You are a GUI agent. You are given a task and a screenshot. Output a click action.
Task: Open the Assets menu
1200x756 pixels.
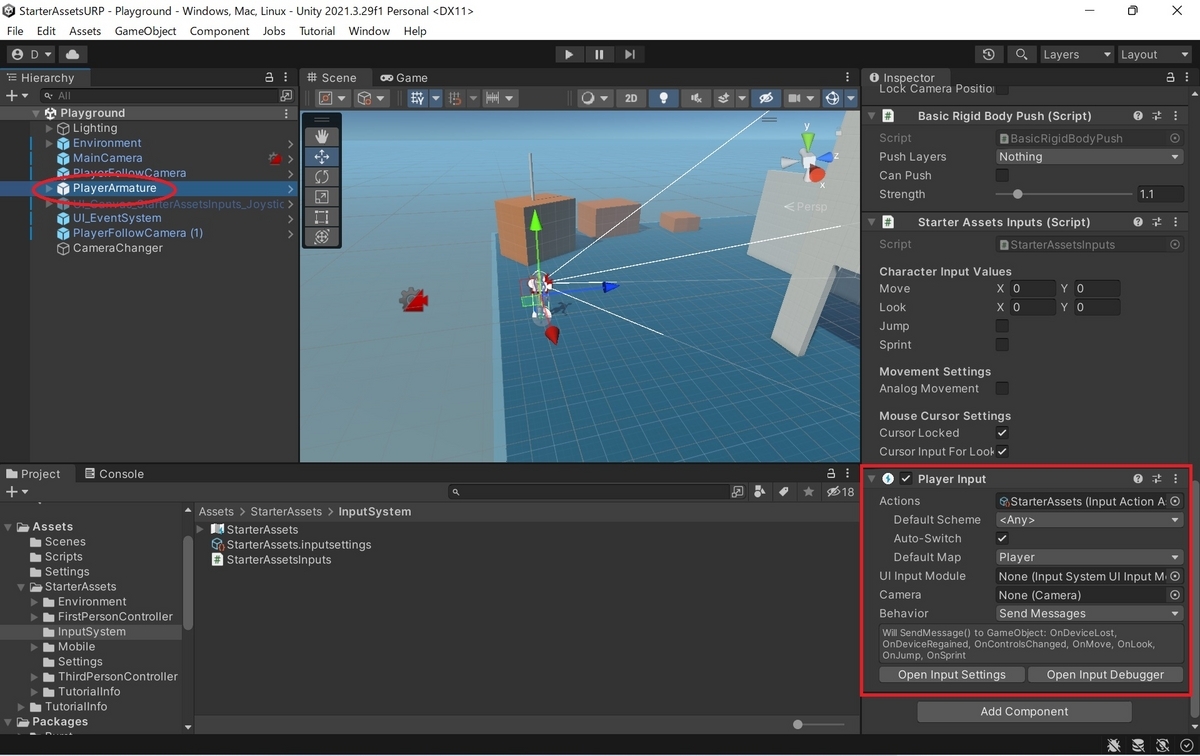coord(85,31)
